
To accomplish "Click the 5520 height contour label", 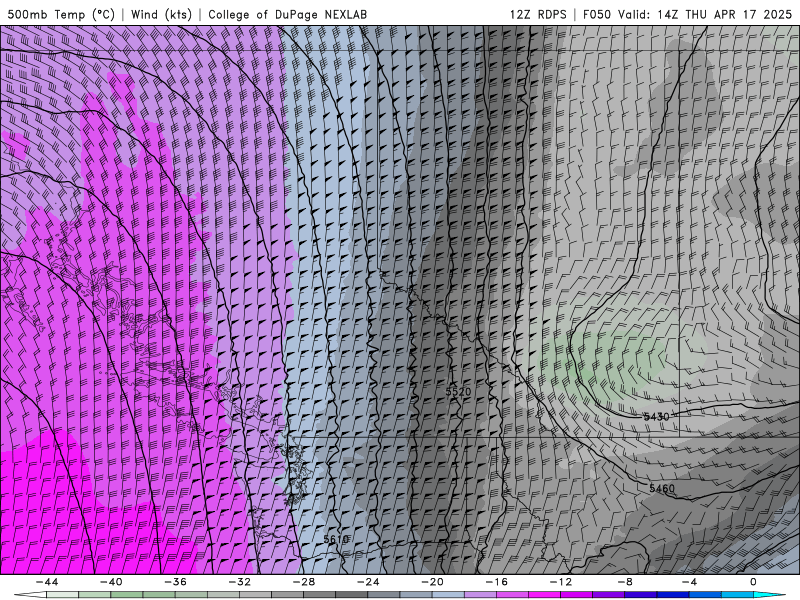I will pos(458,391).
